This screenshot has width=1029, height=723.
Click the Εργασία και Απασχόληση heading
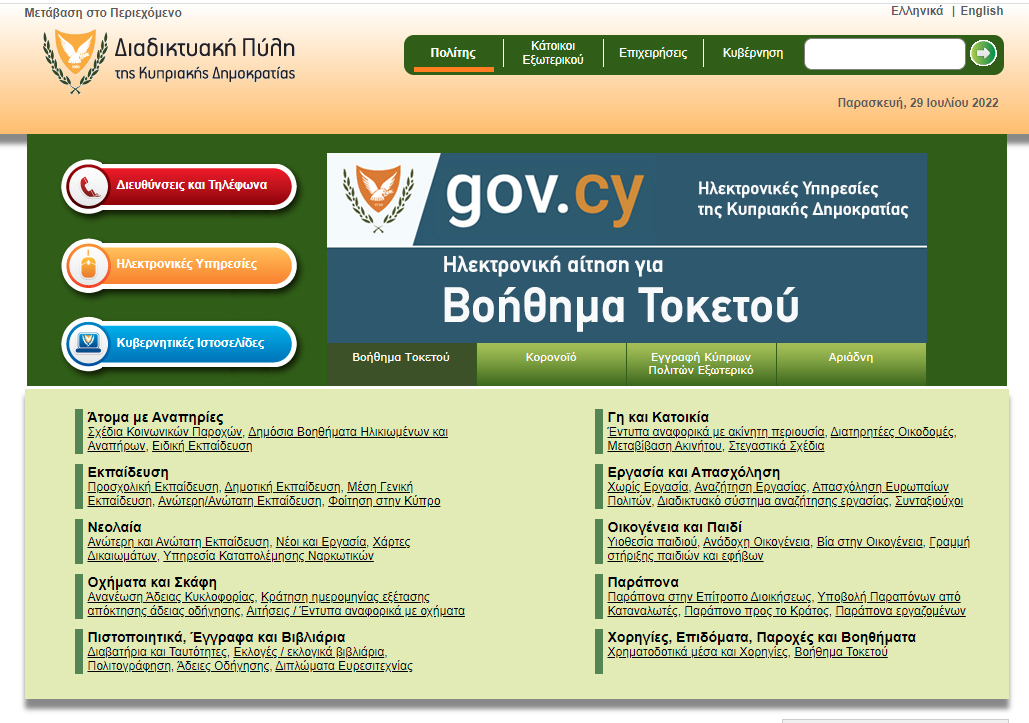click(694, 472)
